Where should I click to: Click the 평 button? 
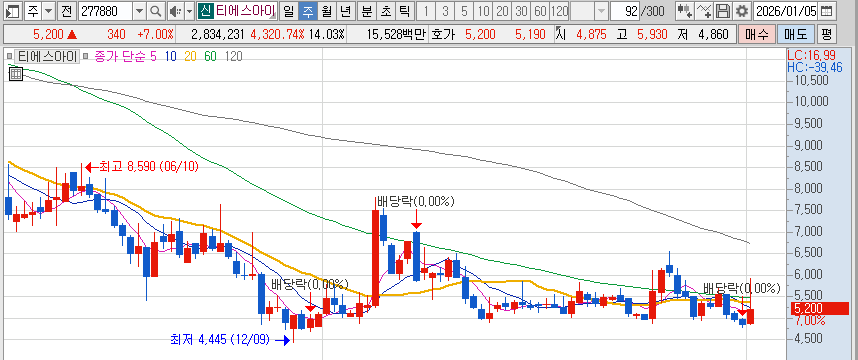coord(826,35)
